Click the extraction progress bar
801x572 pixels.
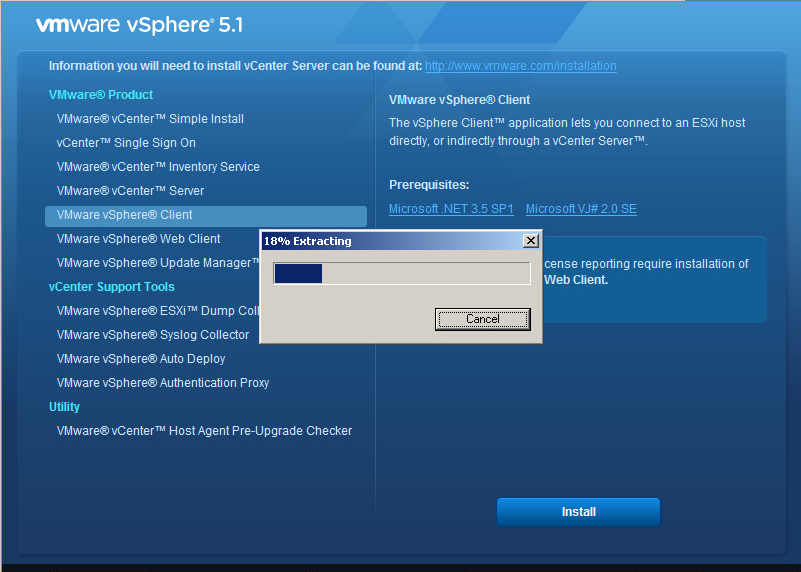tap(402, 273)
